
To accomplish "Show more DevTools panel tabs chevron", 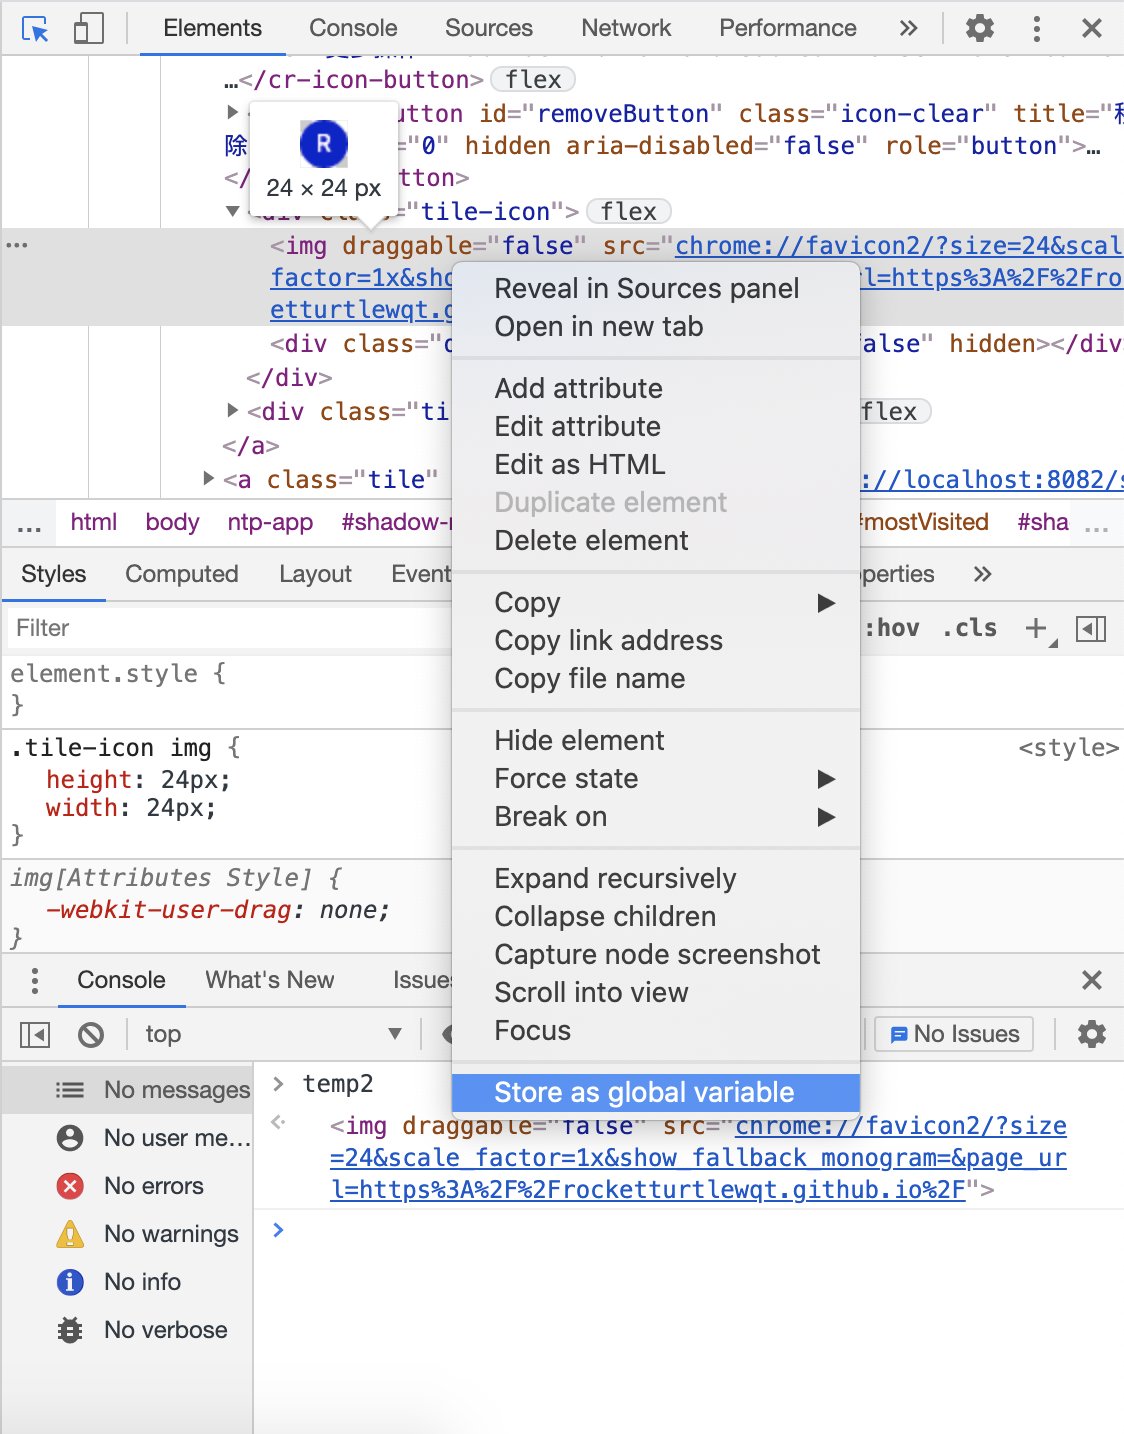I will 908,28.
